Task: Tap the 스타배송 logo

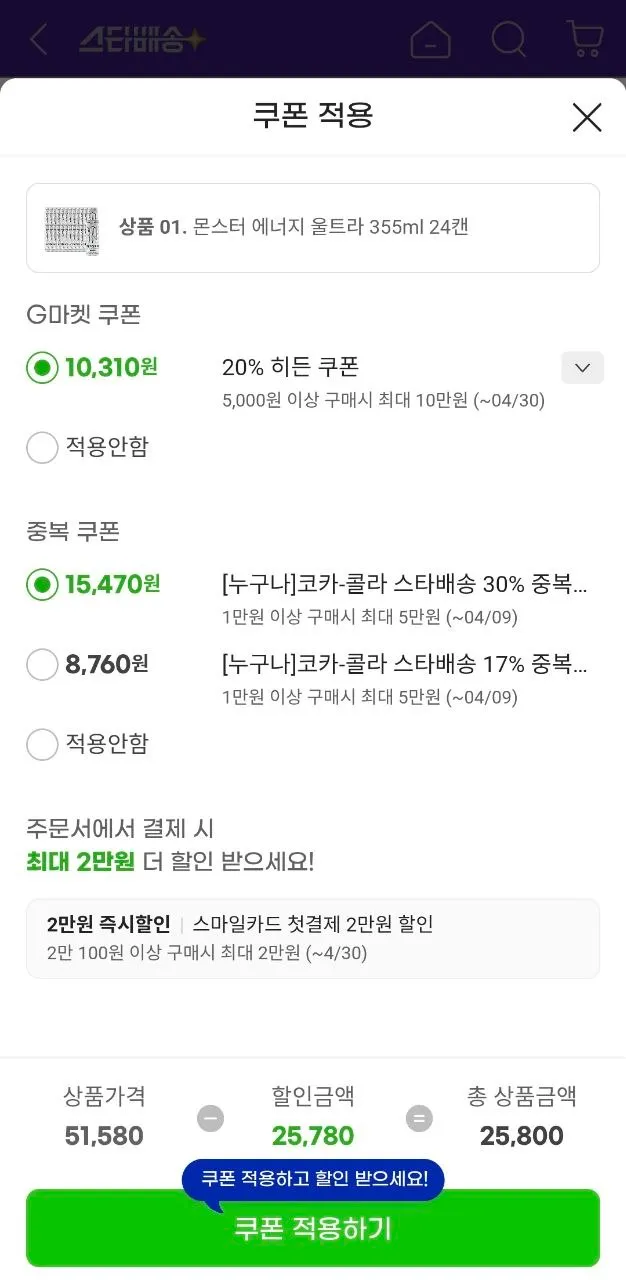Action: [142, 40]
